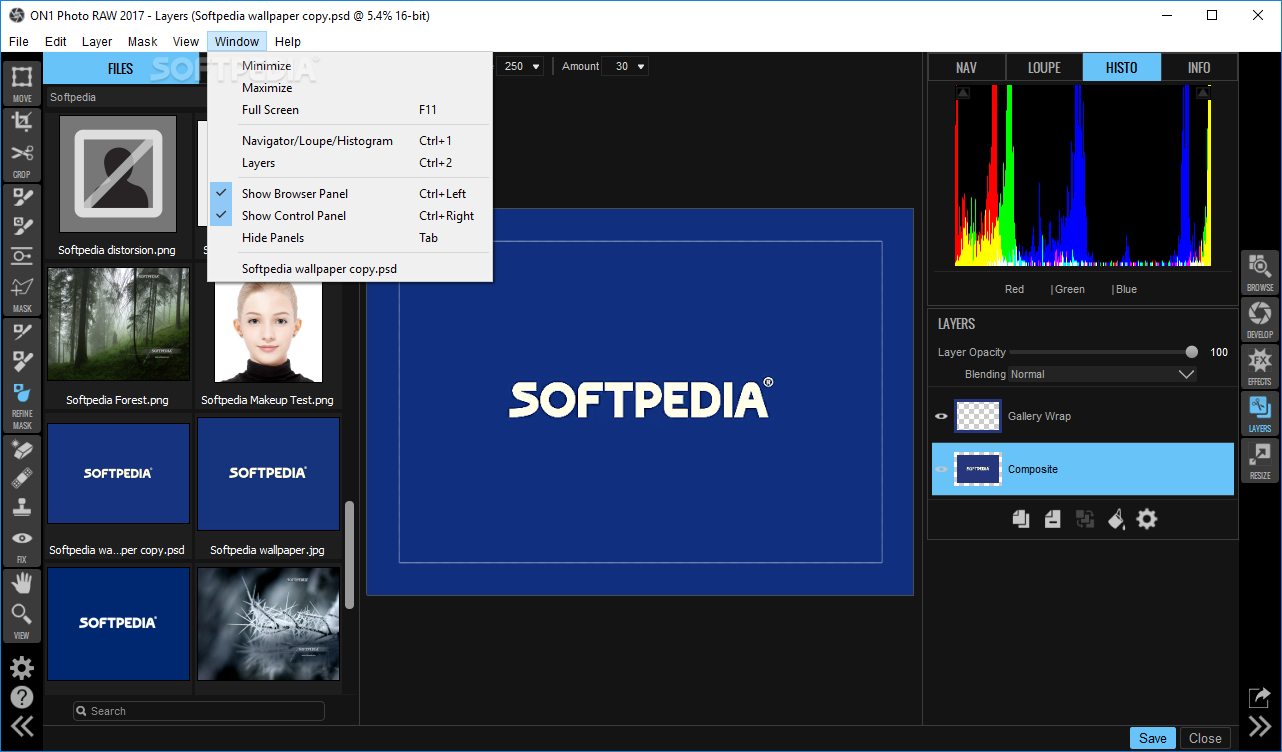This screenshot has width=1282, height=752.
Task: Select the Crop tool
Action: pos(22,123)
